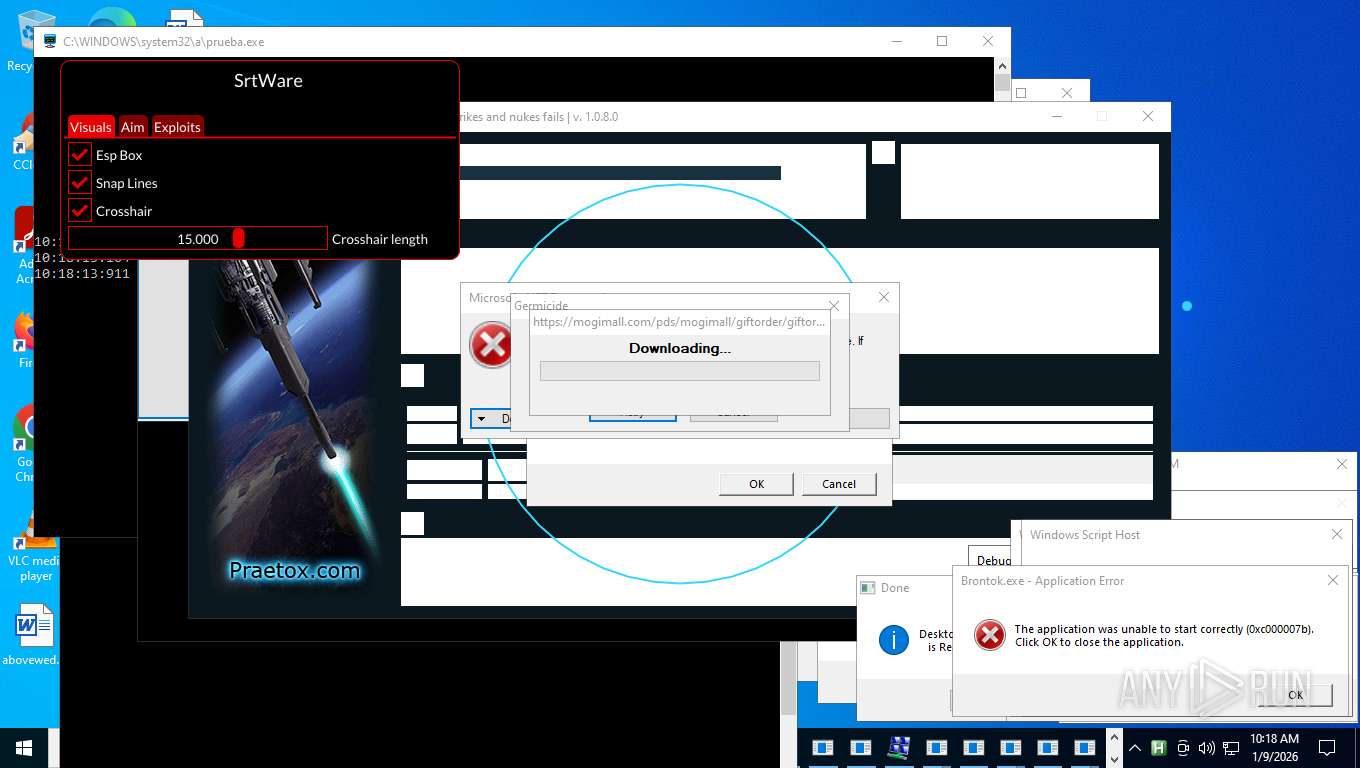Open the volume speaker tray icon
The height and width of the screenshot is (768, 1360).
click(x=1207, y=747)
